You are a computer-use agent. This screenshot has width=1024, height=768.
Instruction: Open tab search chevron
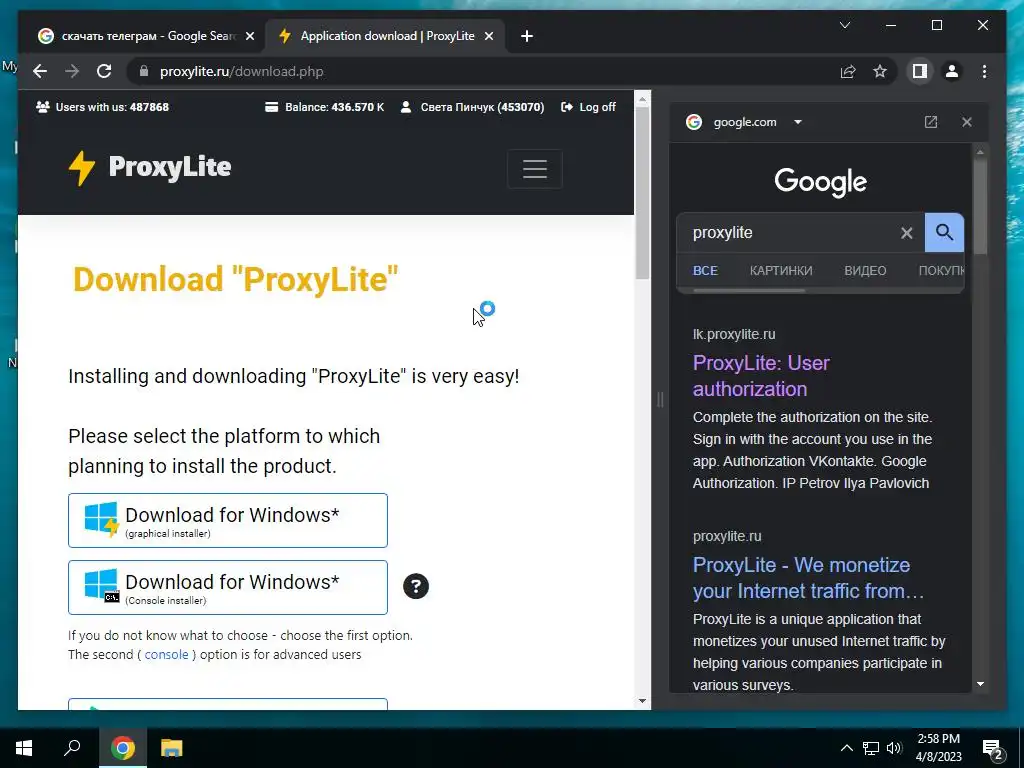(x=844, y=25)
